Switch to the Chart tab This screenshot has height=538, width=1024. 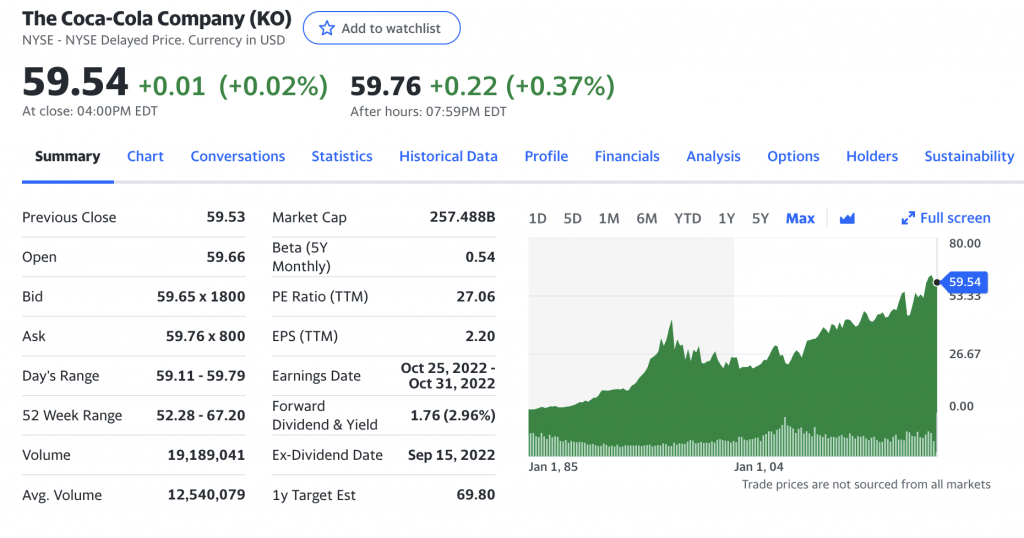tap(145, 156)
